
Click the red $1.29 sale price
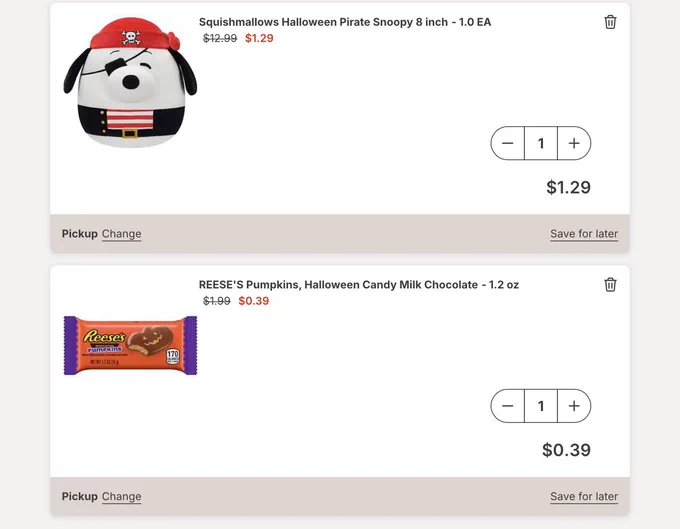pyautogui.click(x=259, y=39)
